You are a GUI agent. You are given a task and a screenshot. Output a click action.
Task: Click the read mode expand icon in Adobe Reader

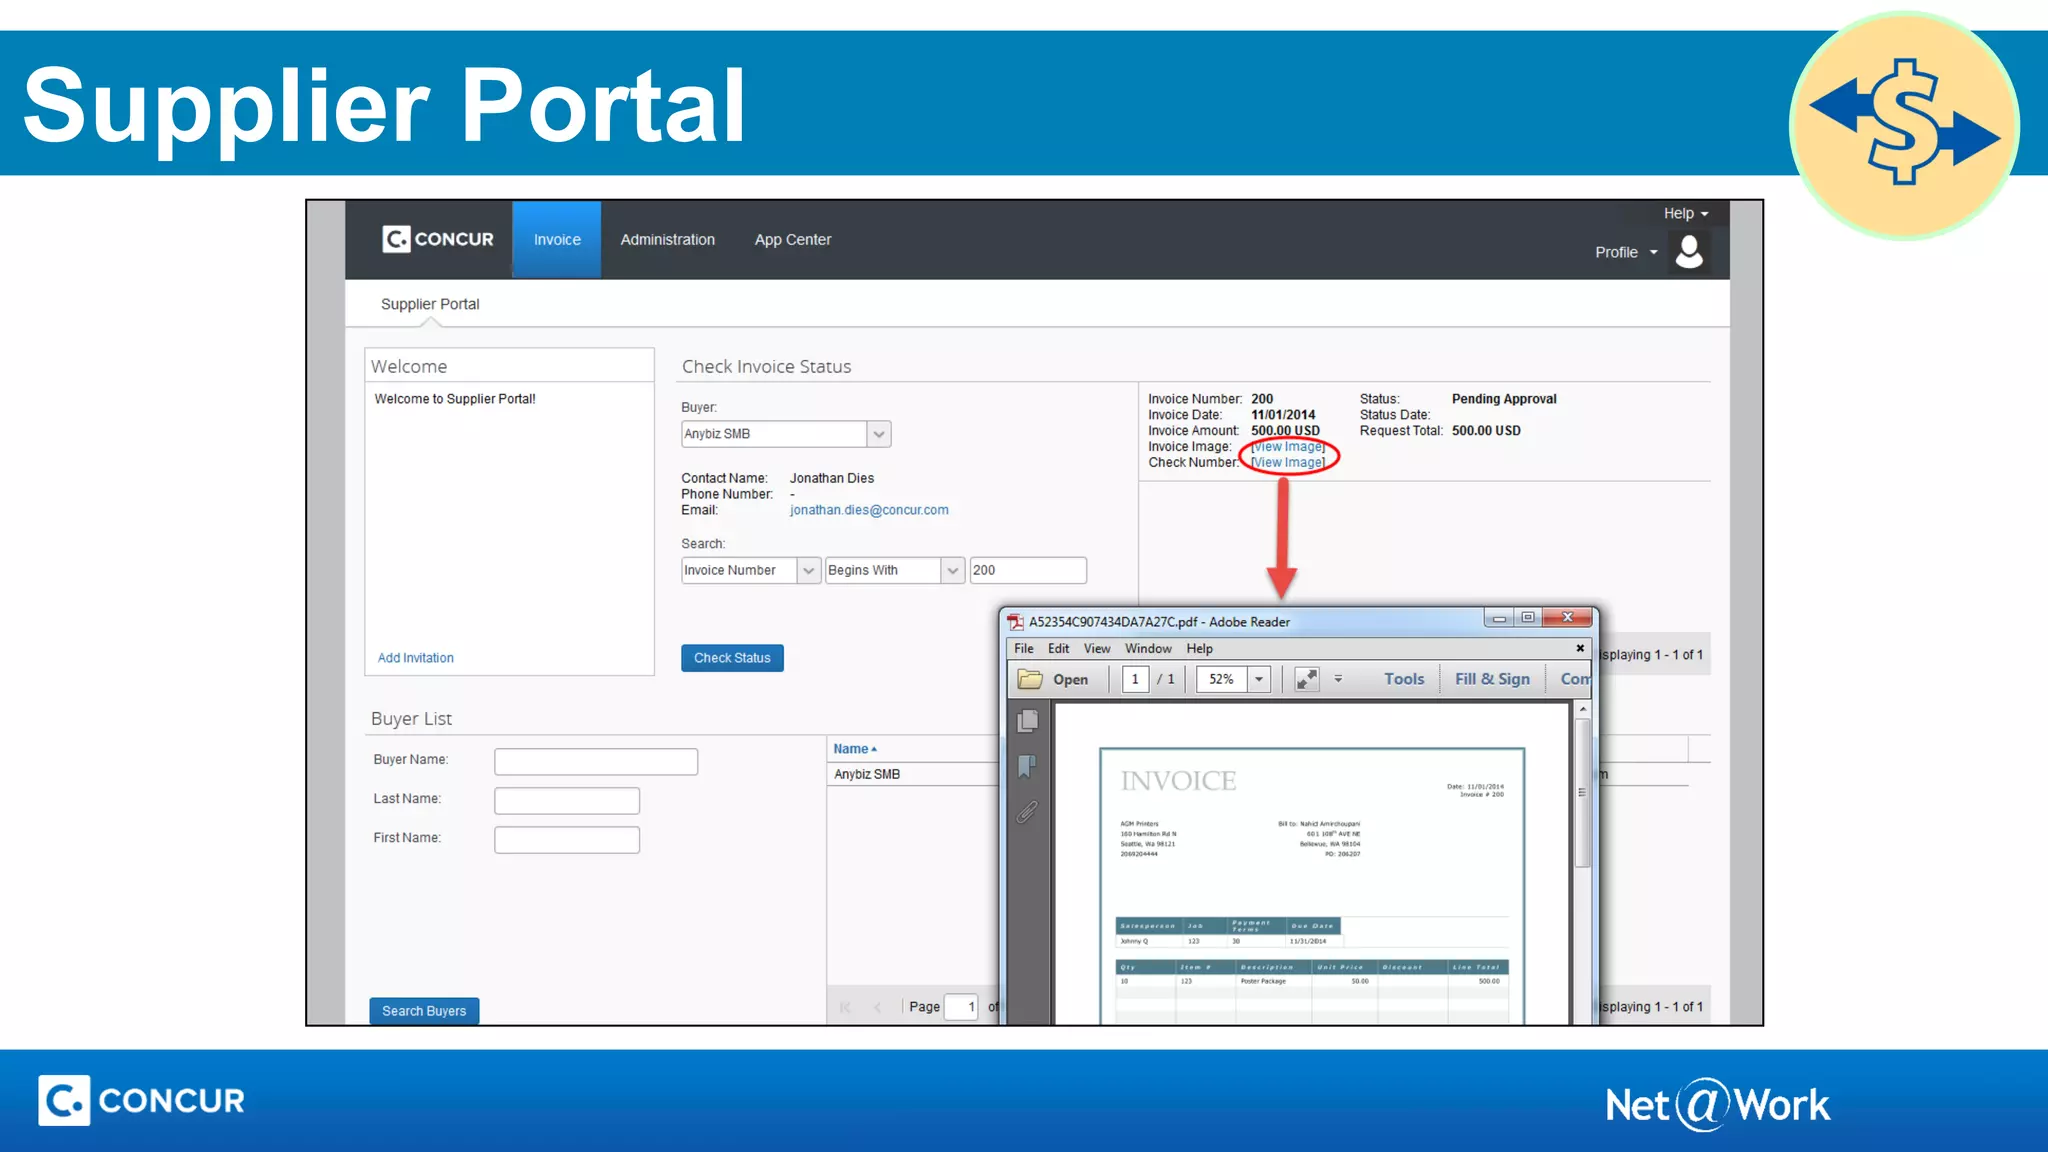coord(1306,679)
